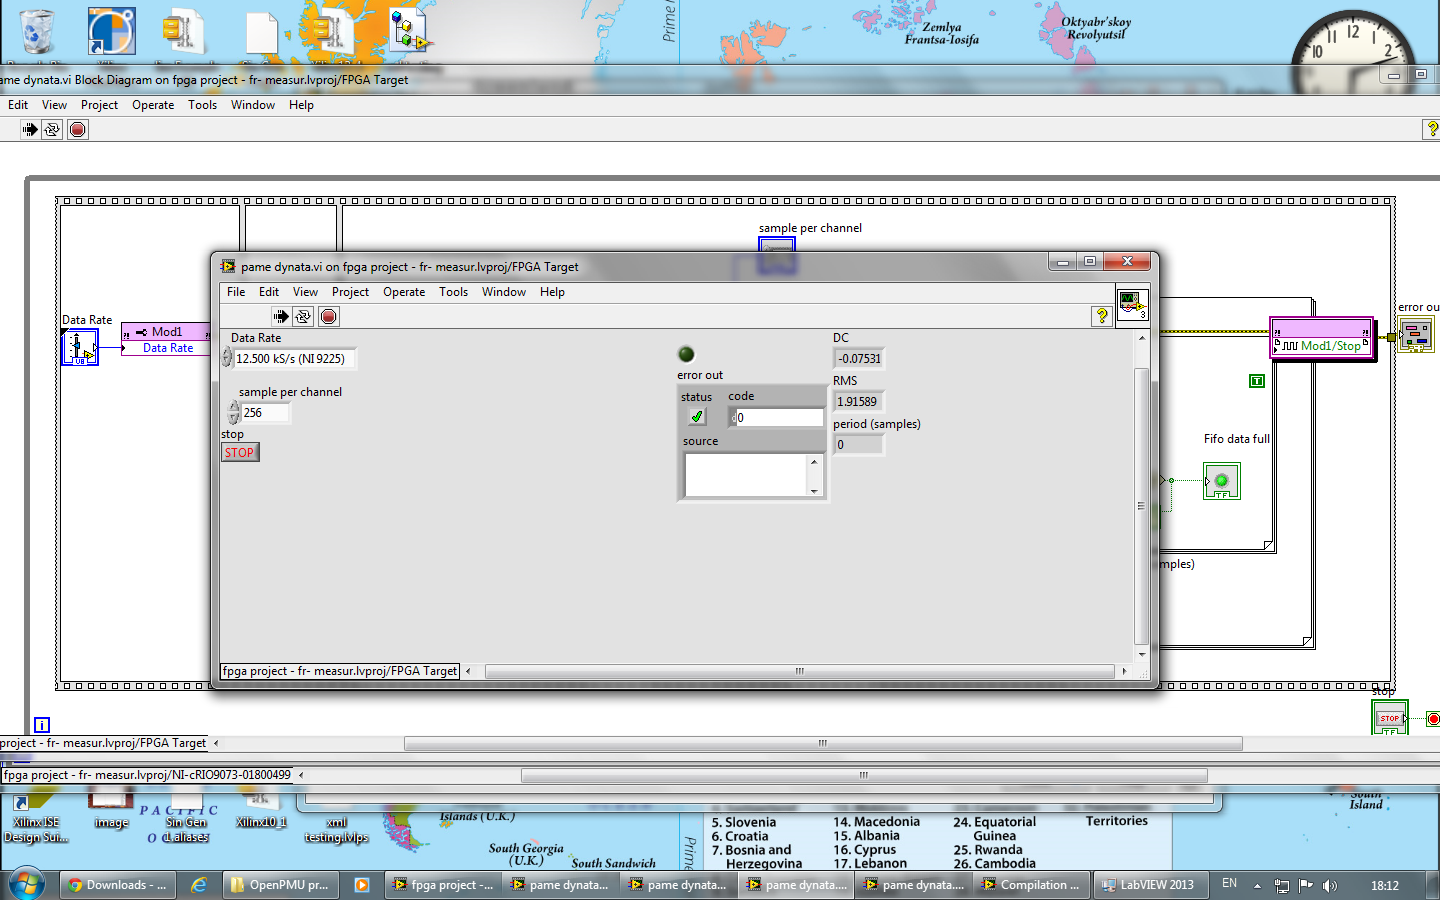Image resolution: width=1440 pixels, height=900 pixels.
Task: Click Run Continuously on block diagram toolbar
Action: pos(52,129)
